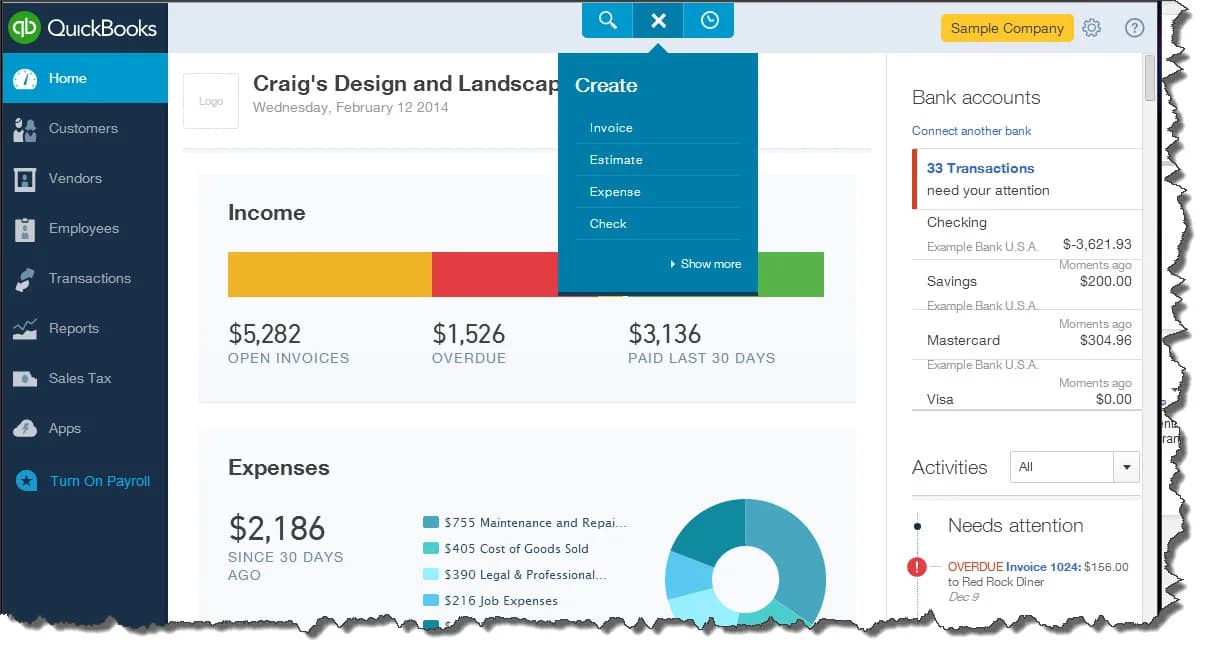Click the $304.96 Mastercard balance
Screen dimensions: 1209x655
click(x=1106, y=340)
